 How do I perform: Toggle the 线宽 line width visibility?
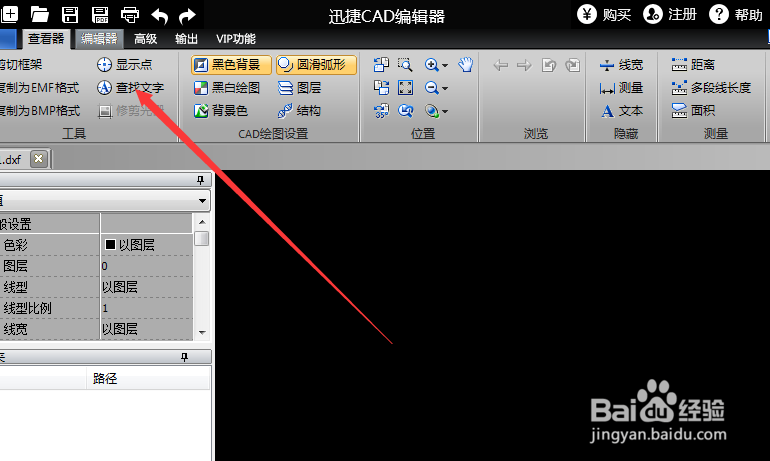coord(621,64)
